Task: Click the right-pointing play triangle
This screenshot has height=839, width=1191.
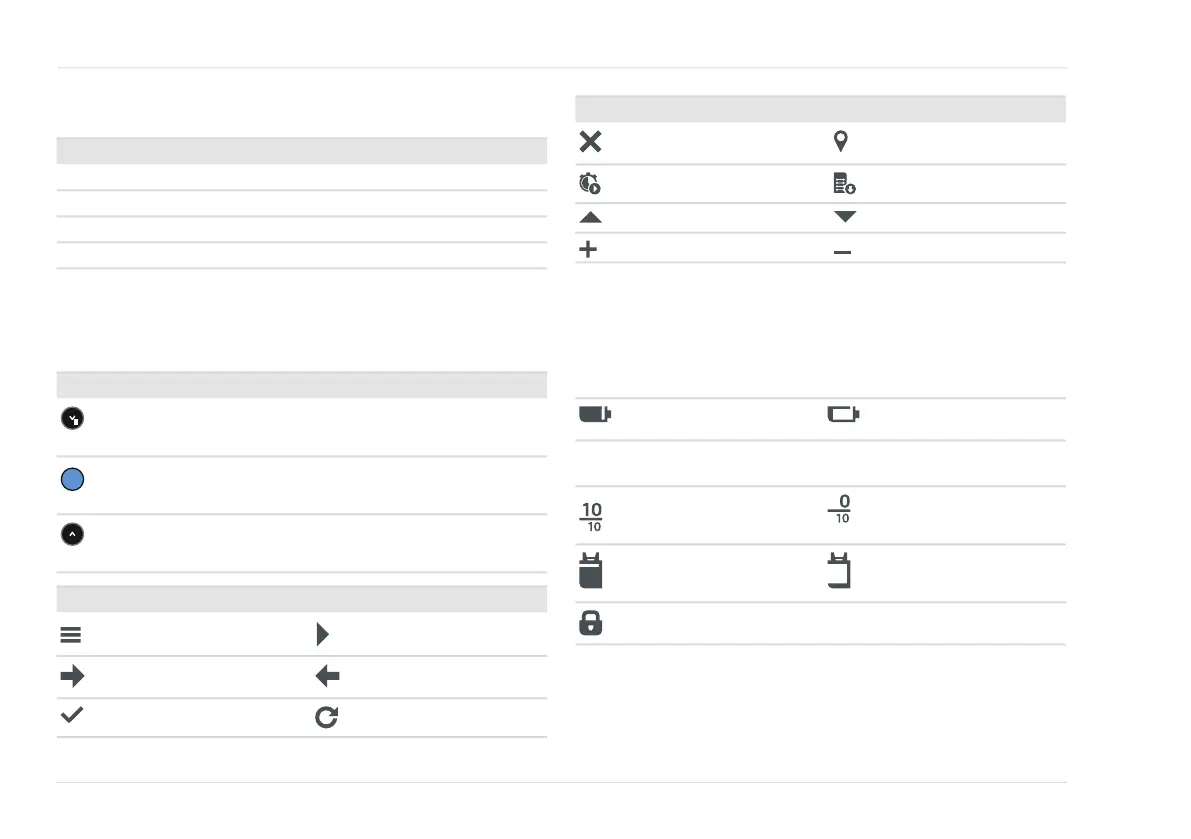Action: [x=323, y=634]
